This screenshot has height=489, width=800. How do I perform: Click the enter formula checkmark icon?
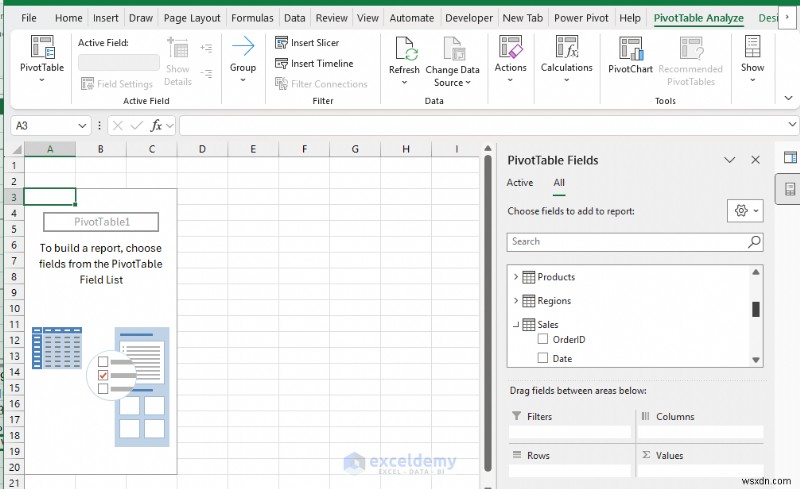(x=136, y=126)
